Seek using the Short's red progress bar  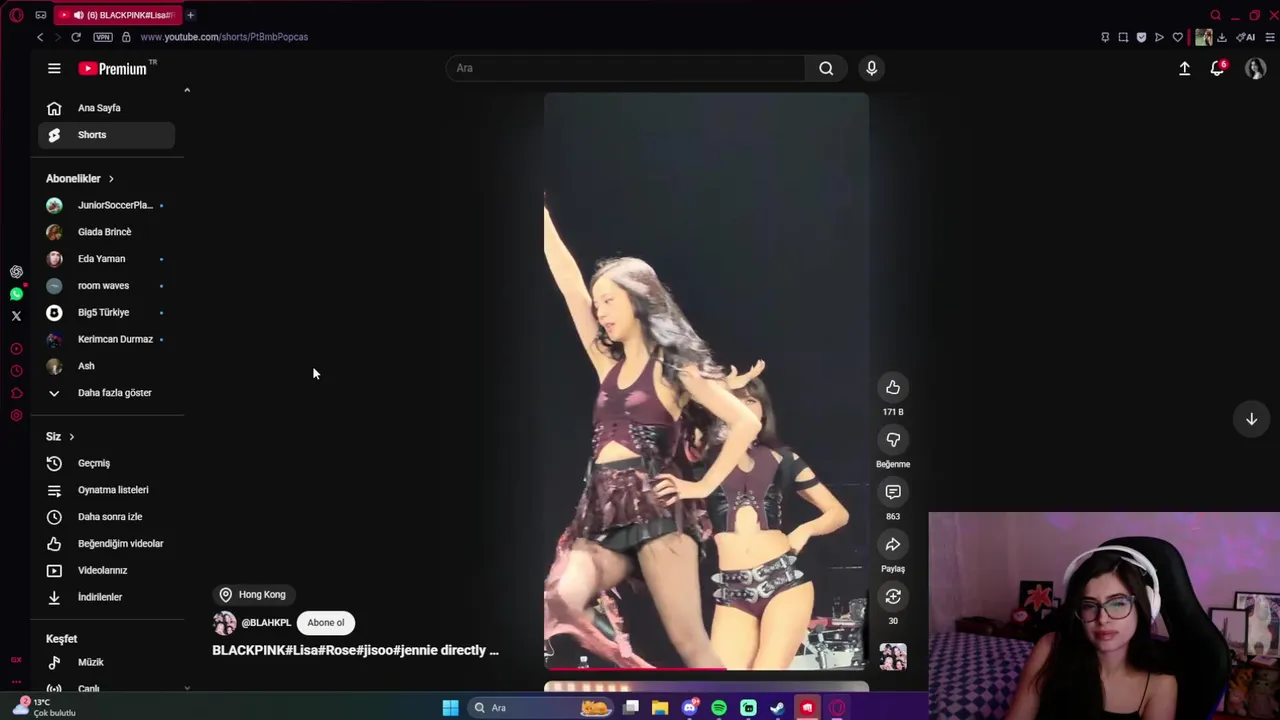click(706, 668)
